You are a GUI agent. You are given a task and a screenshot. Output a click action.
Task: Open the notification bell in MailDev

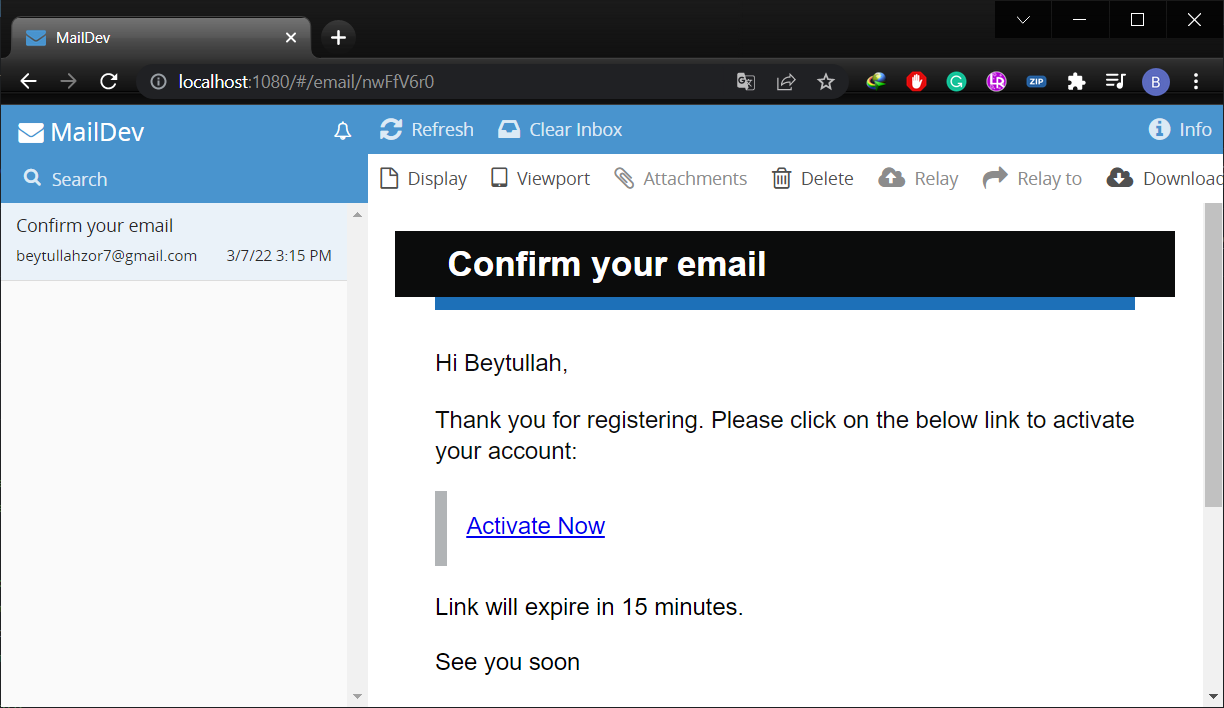342,130
